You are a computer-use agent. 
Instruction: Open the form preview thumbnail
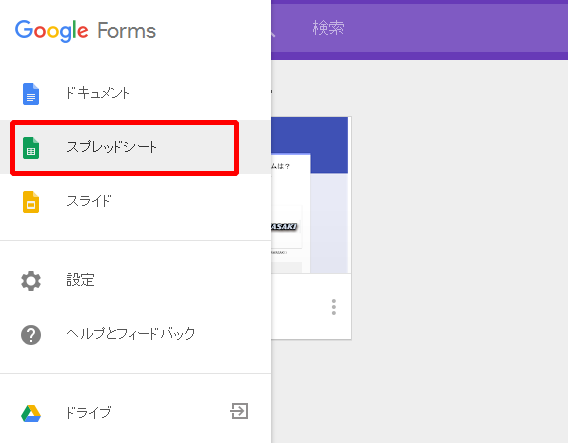click(x=310, y=195)
